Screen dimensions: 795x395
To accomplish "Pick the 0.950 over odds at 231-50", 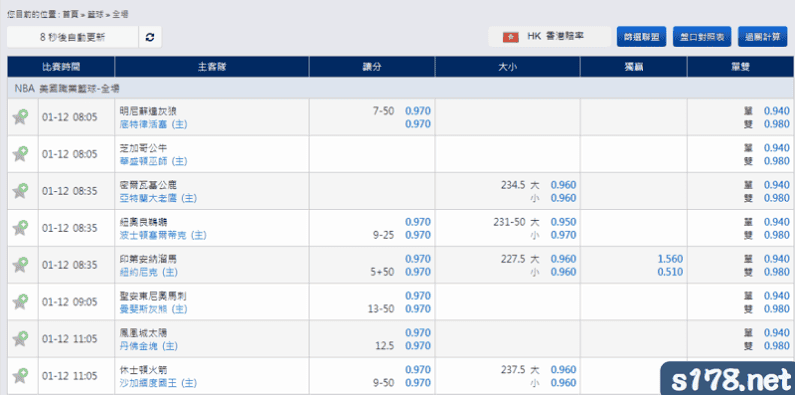I will click(563, 222).
